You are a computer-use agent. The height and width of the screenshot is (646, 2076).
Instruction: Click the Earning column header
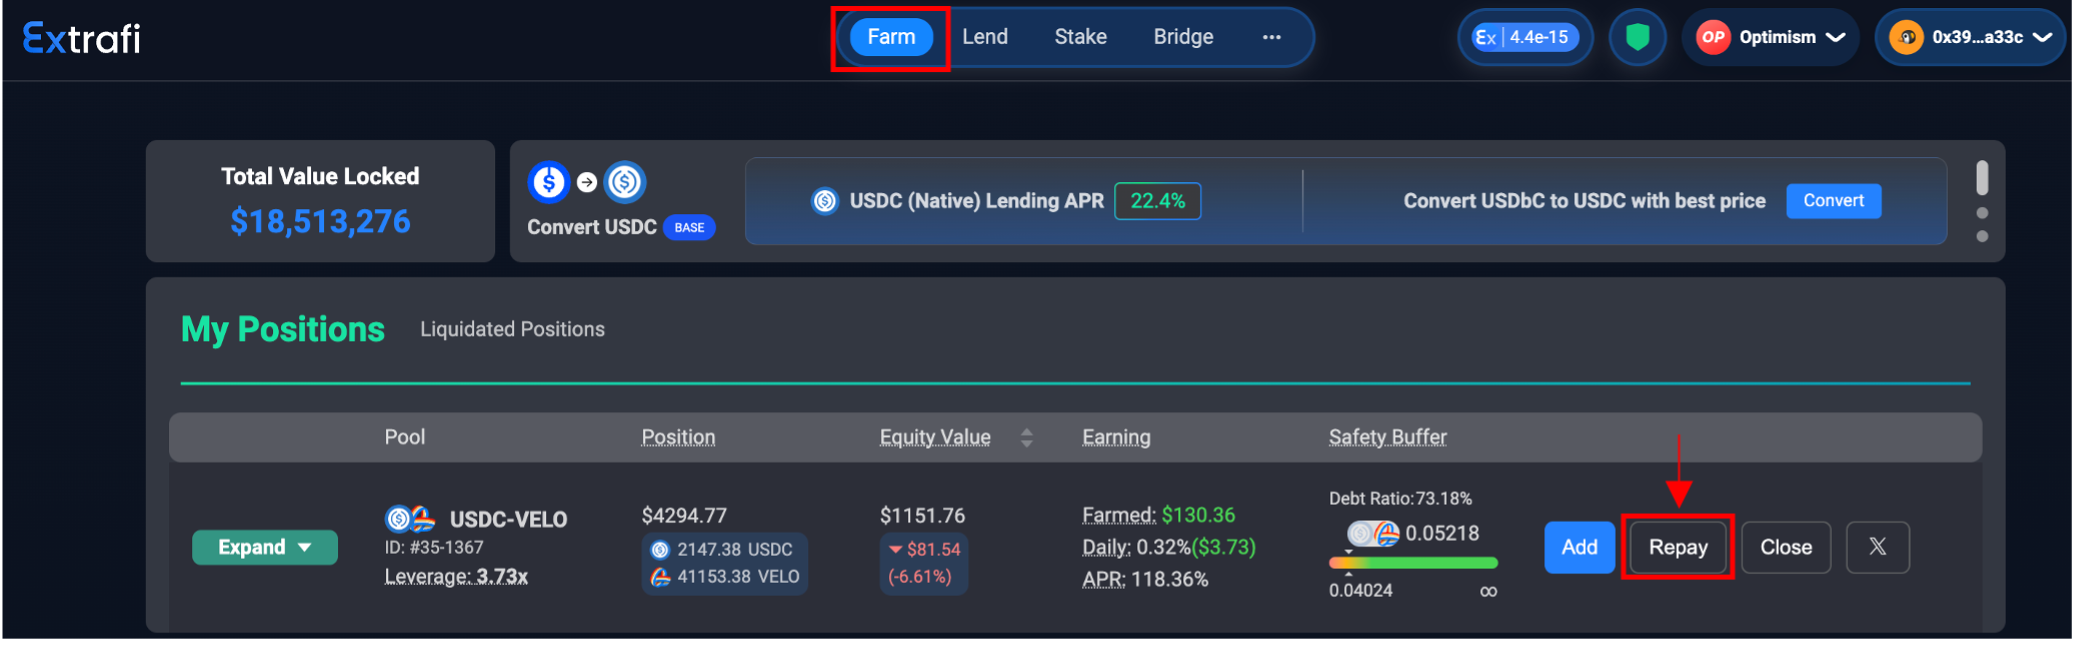1116,437
